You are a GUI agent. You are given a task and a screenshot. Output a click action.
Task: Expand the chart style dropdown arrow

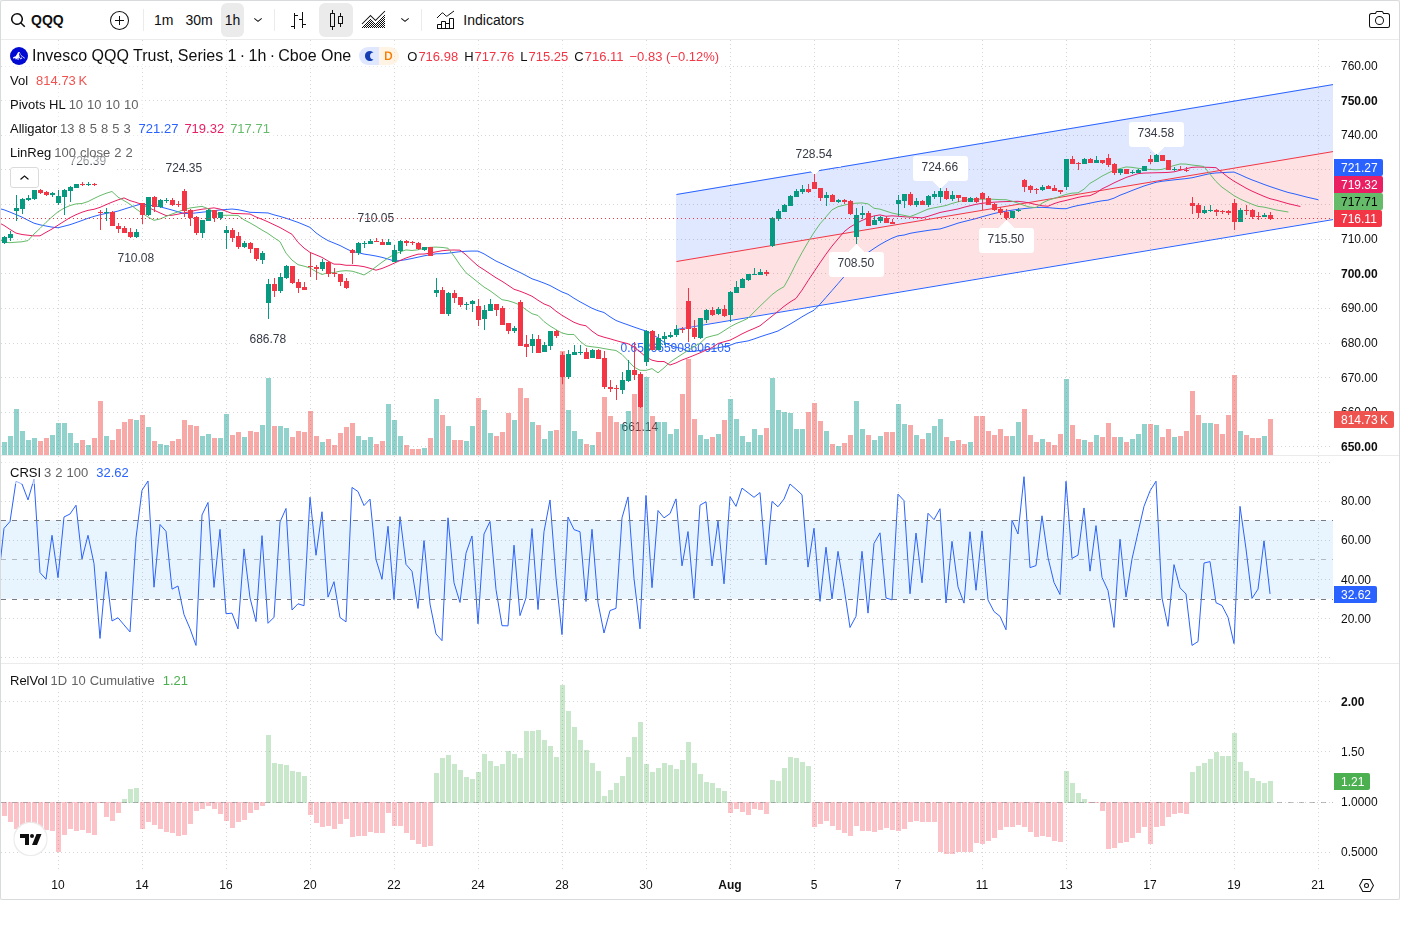click(x=405, y=20)
